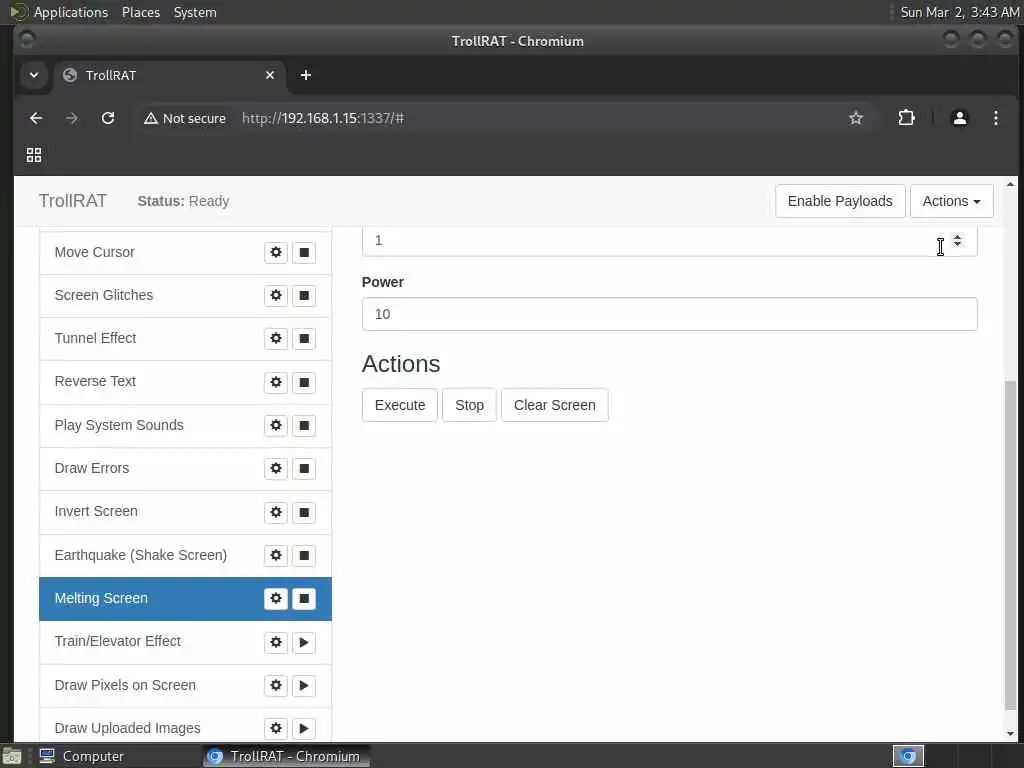
Task: Go back in browser history
Action: (36, 118)
